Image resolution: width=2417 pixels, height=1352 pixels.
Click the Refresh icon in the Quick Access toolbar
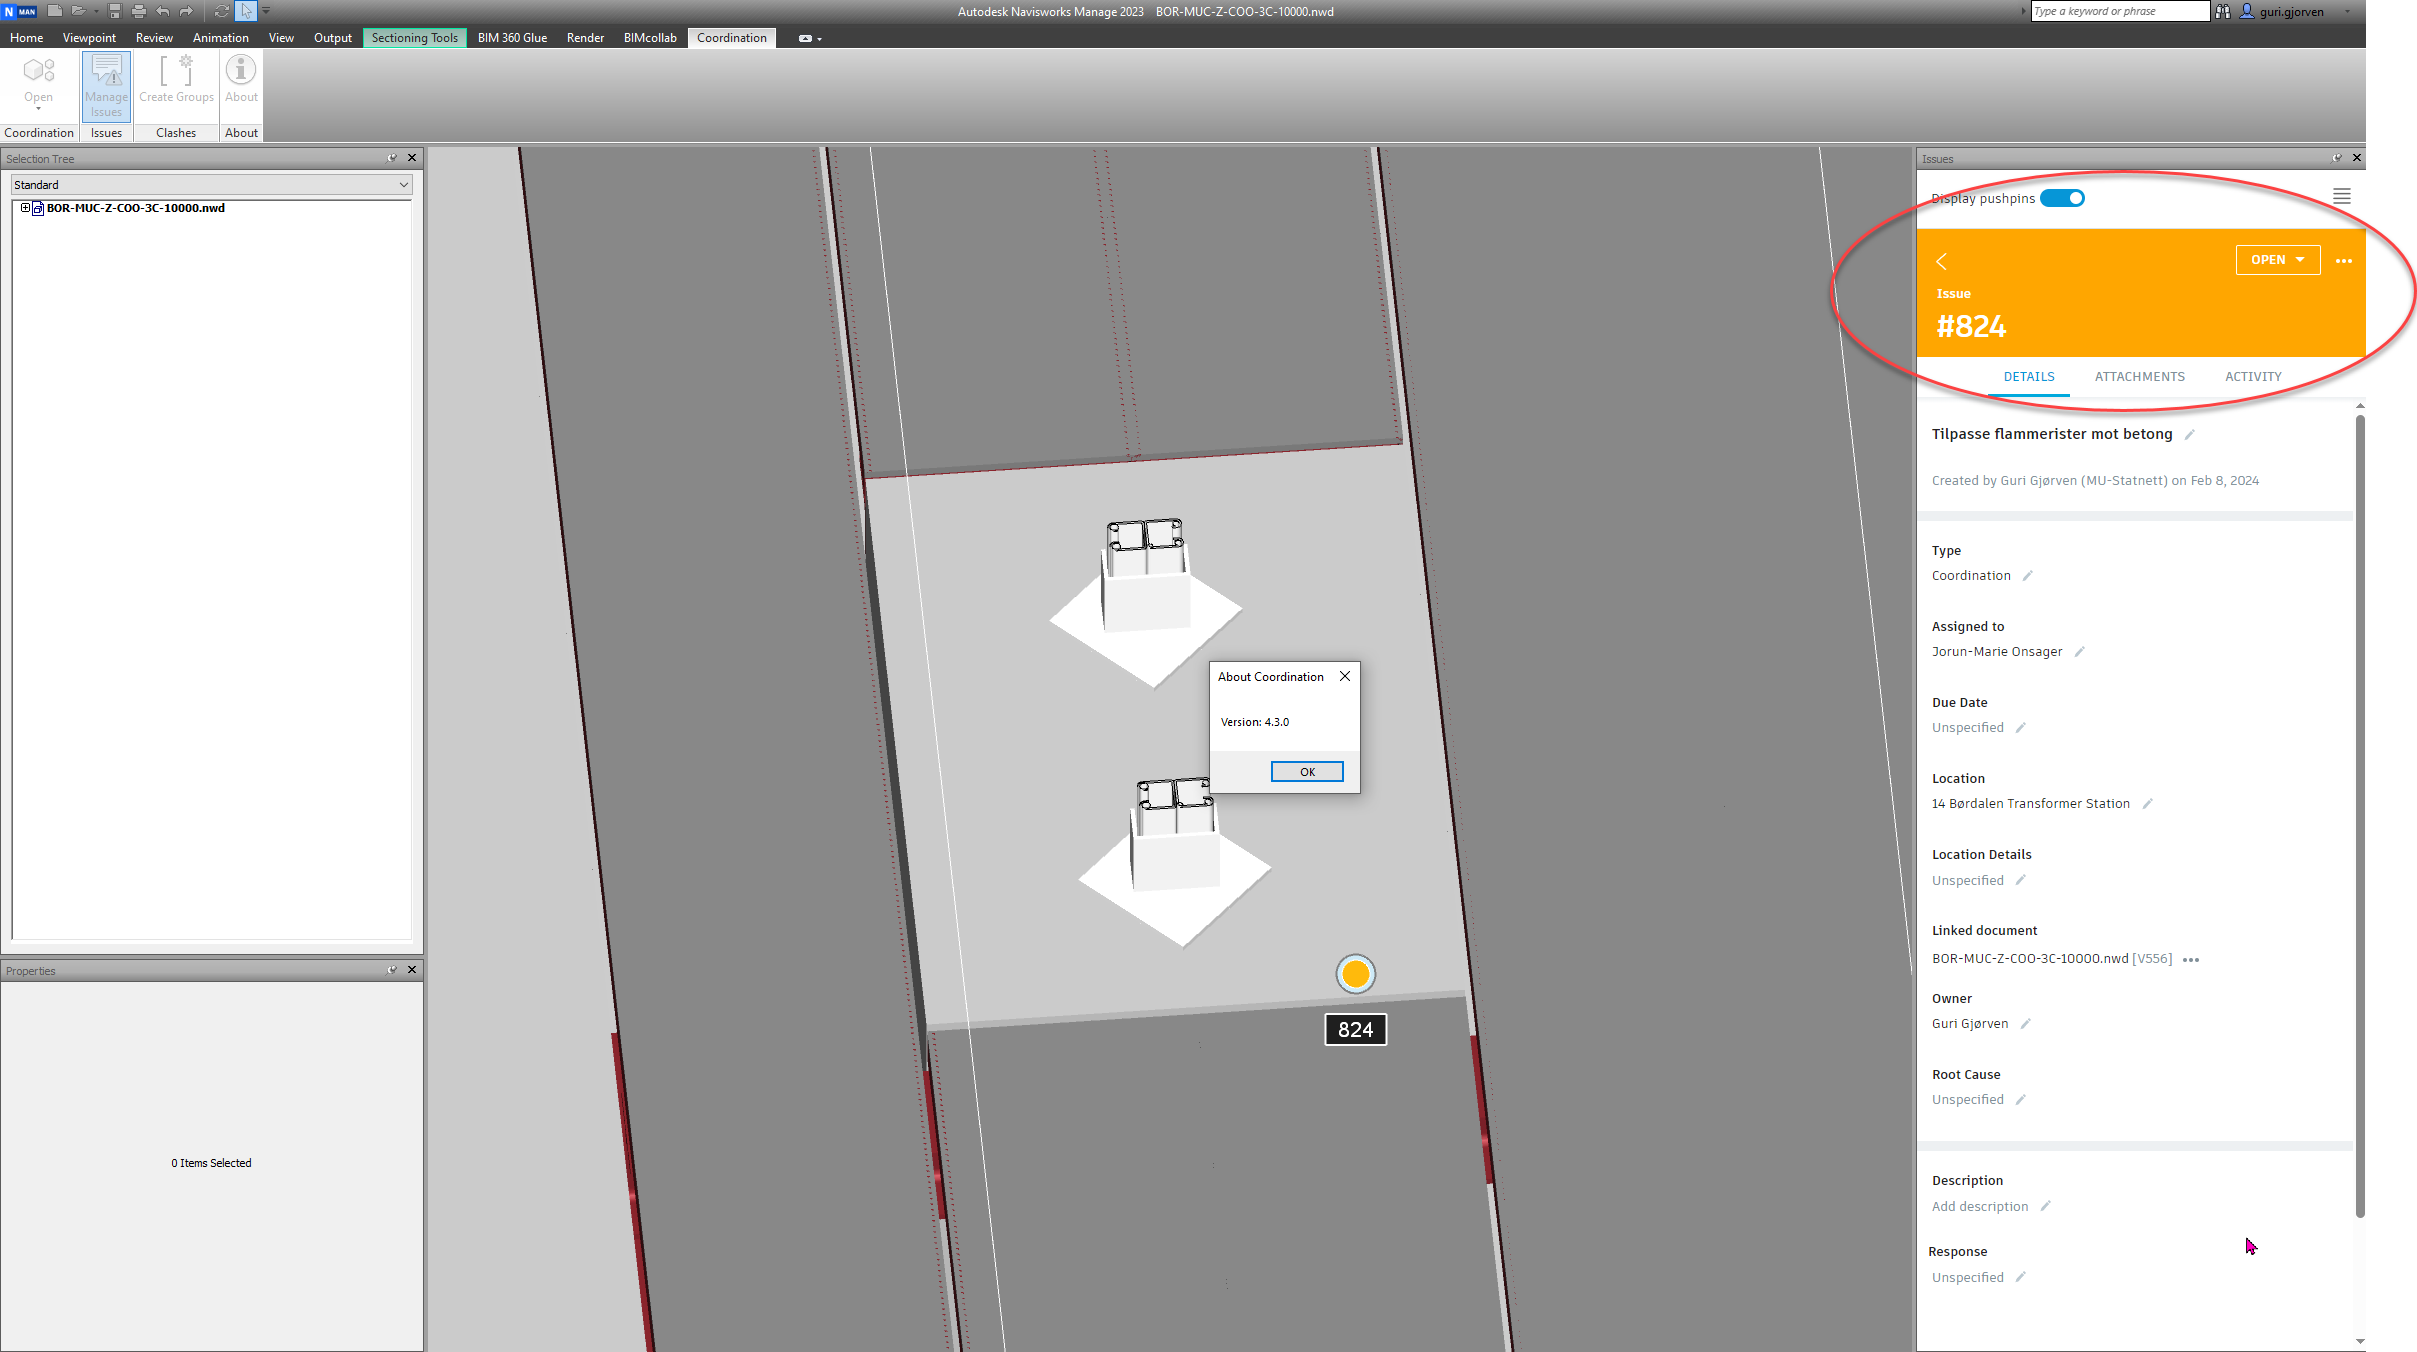pyautogui.click(x=220, y=11)
